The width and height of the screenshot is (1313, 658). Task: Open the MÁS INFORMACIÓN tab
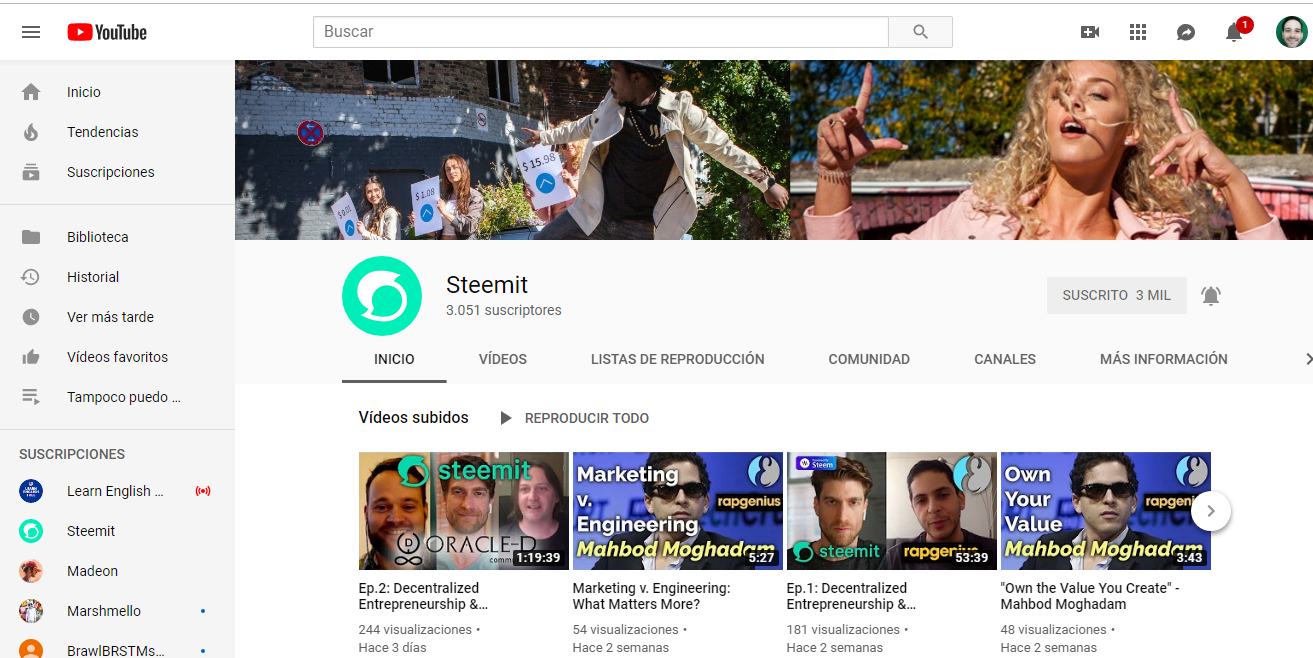point(1164,359)
